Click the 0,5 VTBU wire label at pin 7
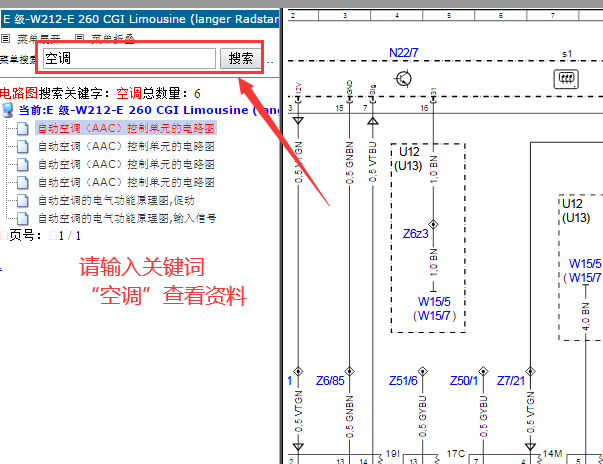603x464 pixels. coord(372,162)
